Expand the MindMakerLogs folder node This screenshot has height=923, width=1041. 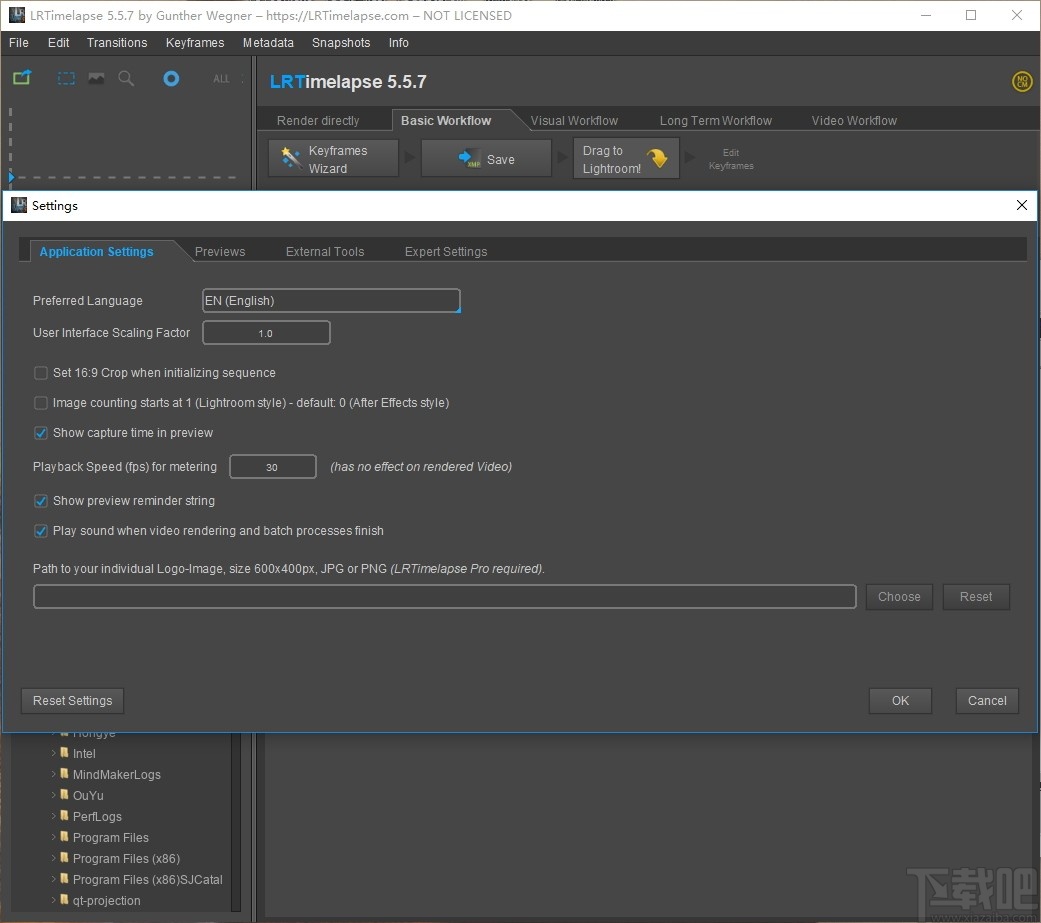click(54, 774)
